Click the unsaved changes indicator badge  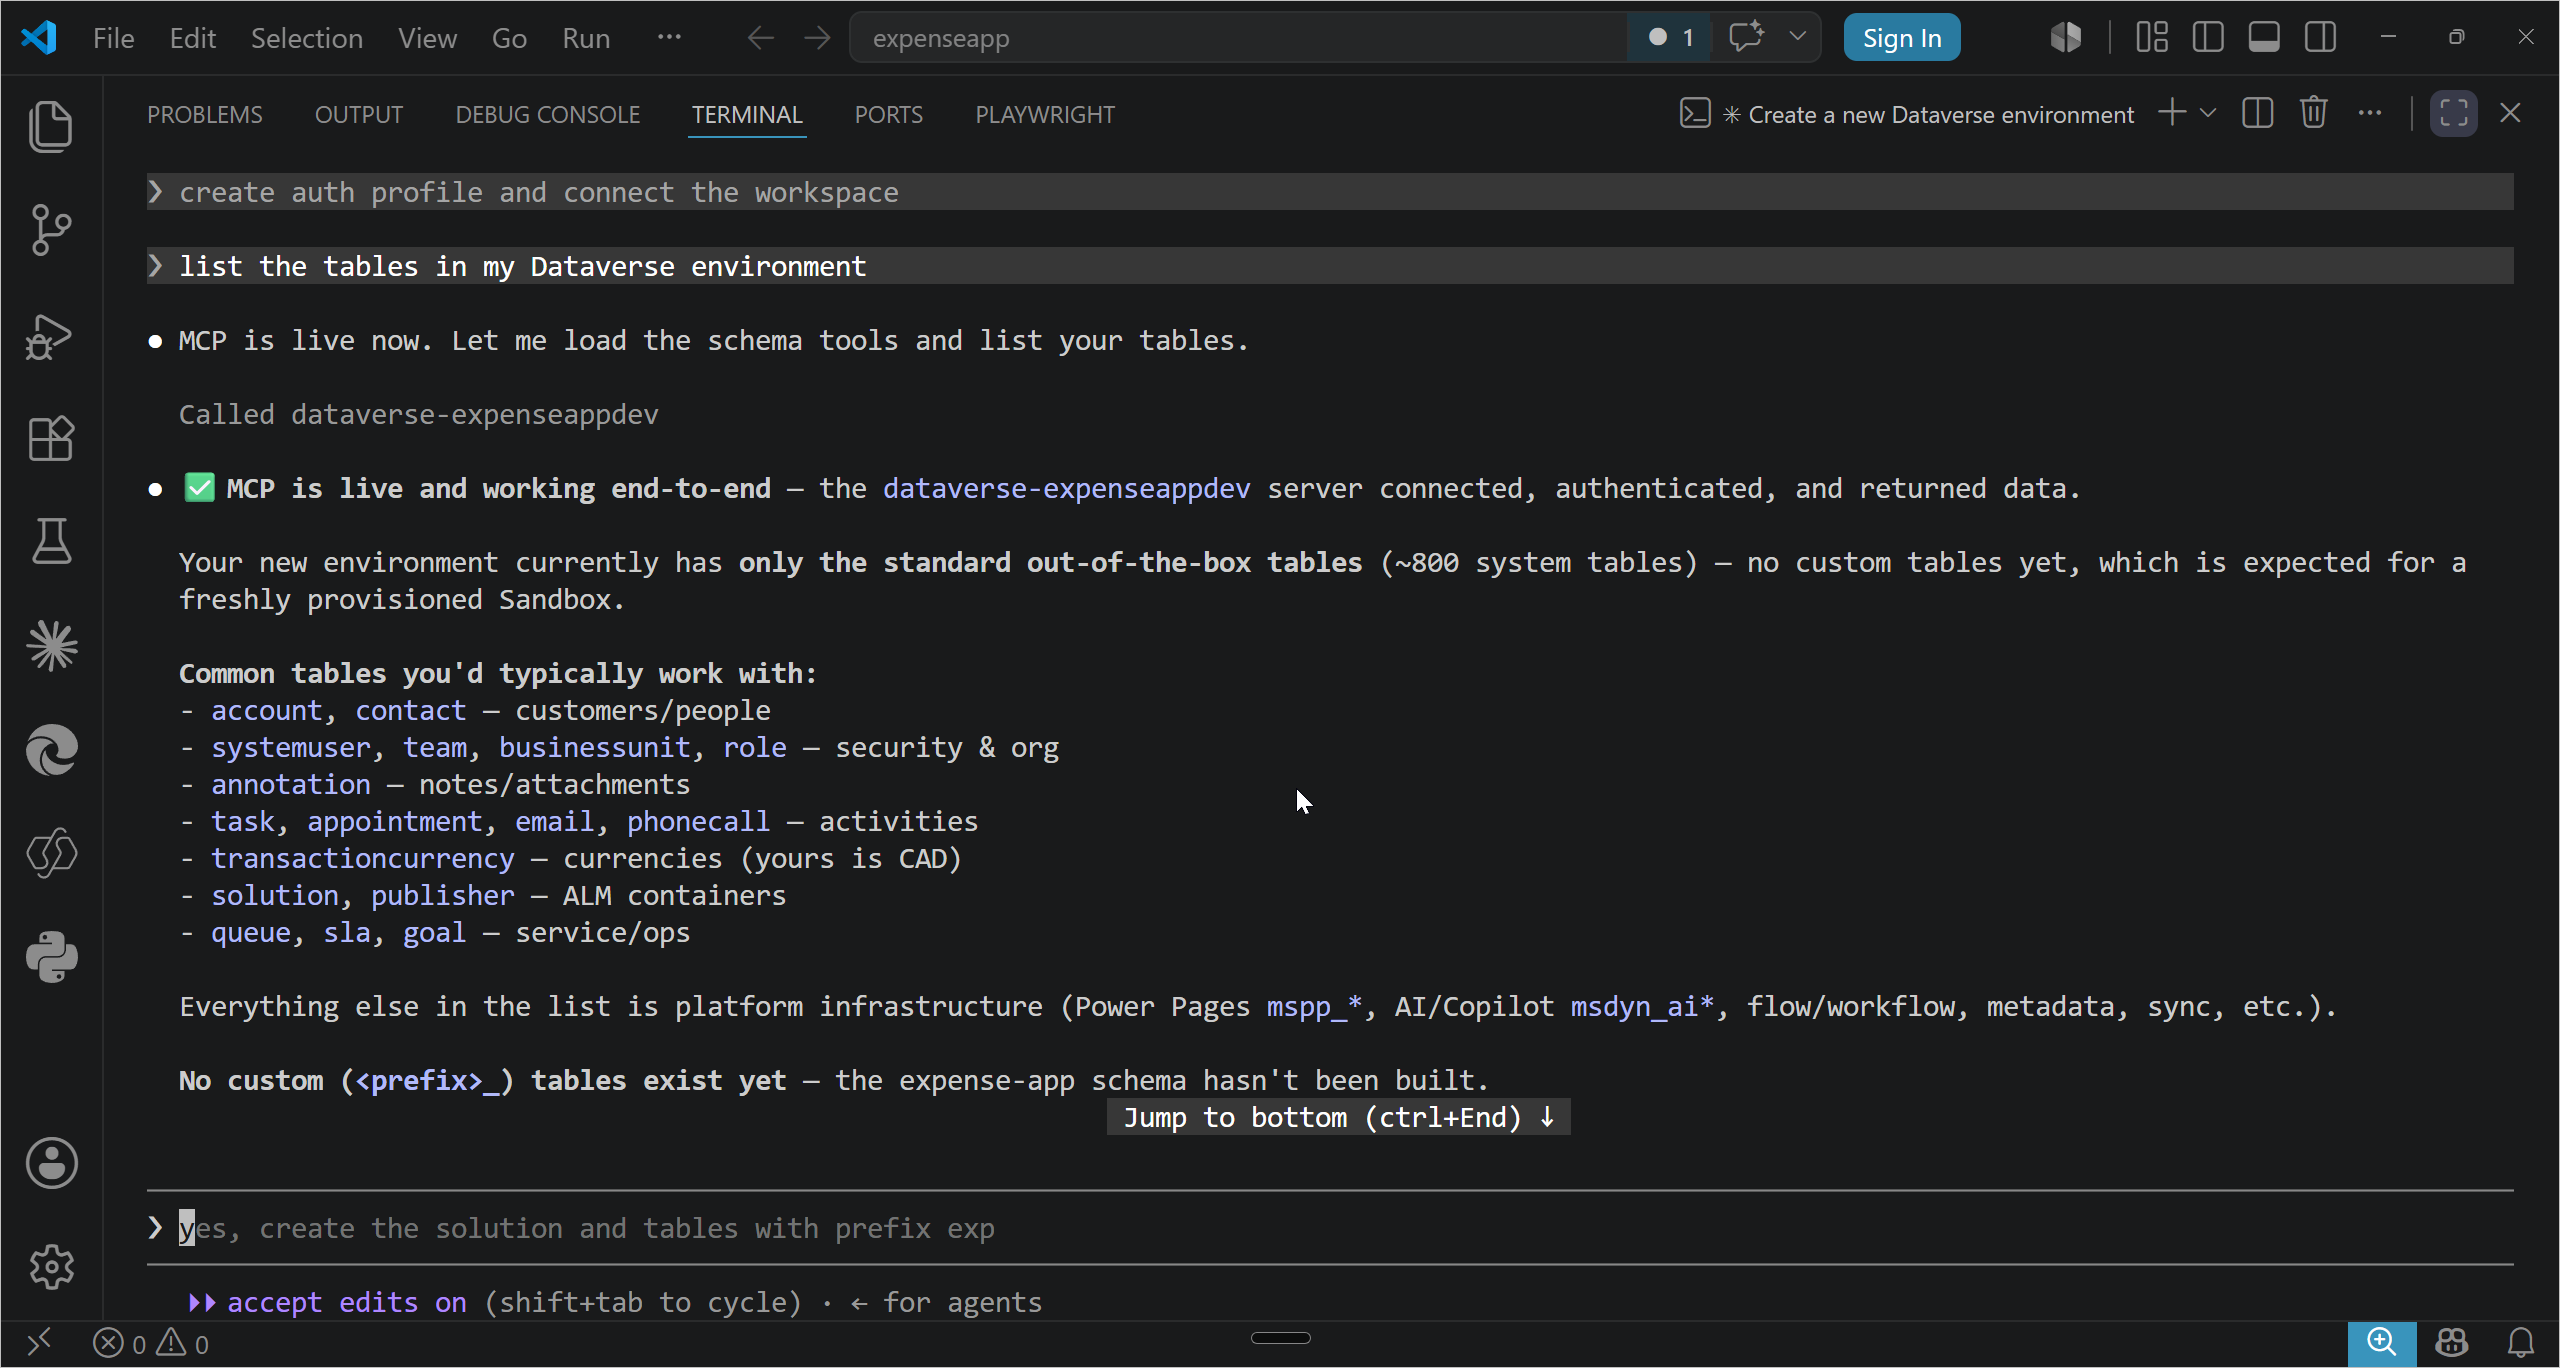pyautogui.click(x=1670, y=37)
